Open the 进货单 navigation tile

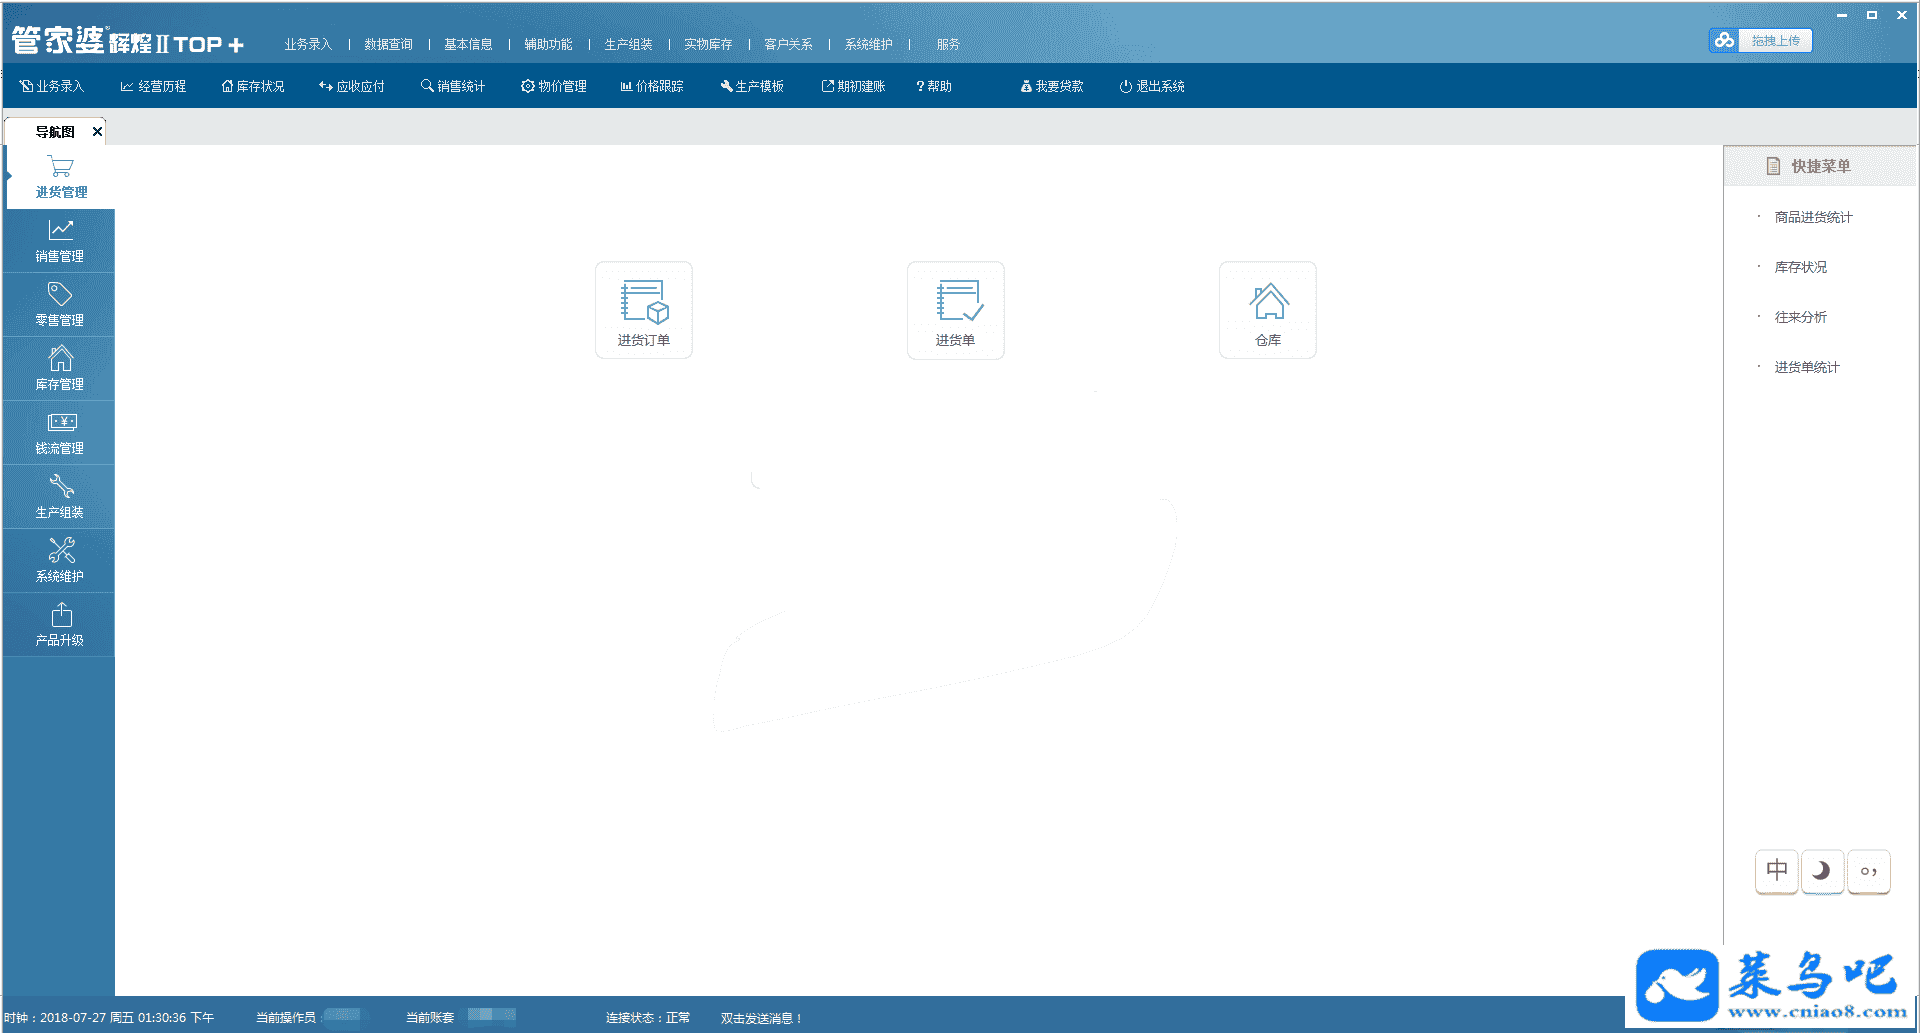(956, 310)
